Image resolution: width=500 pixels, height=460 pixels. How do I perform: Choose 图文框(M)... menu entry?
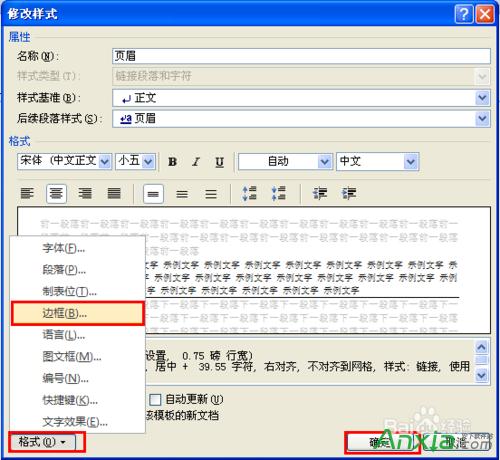coord(77,357)
